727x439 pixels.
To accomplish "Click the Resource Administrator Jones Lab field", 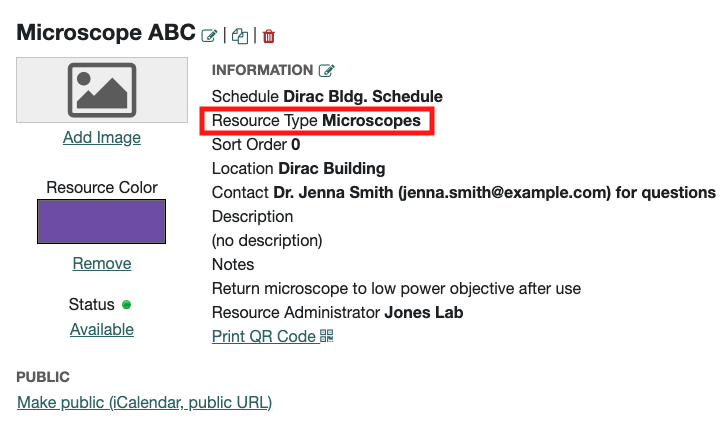I will pyautogui.click(x=338, y=313).
